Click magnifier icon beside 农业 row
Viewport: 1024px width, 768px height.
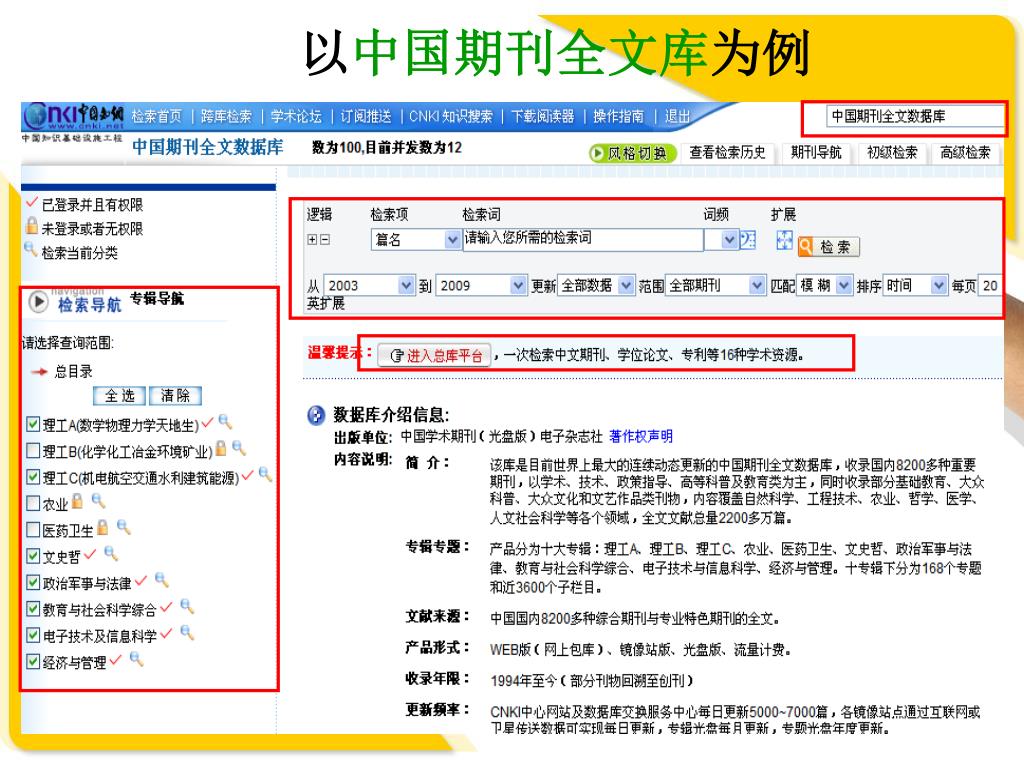[x=98, y=501]
